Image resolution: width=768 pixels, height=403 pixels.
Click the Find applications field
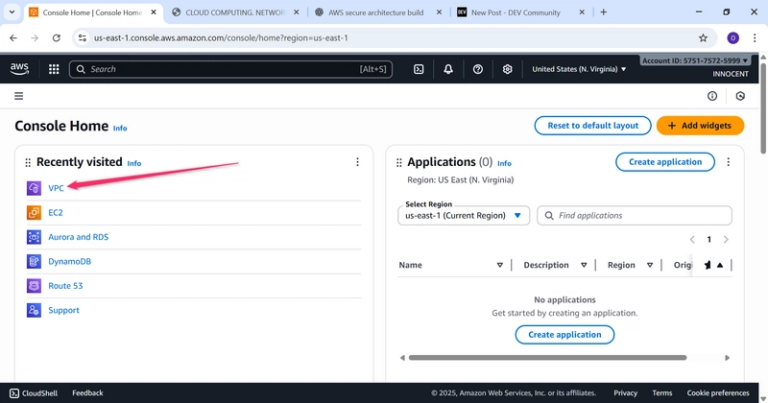(x=634, y=215)
